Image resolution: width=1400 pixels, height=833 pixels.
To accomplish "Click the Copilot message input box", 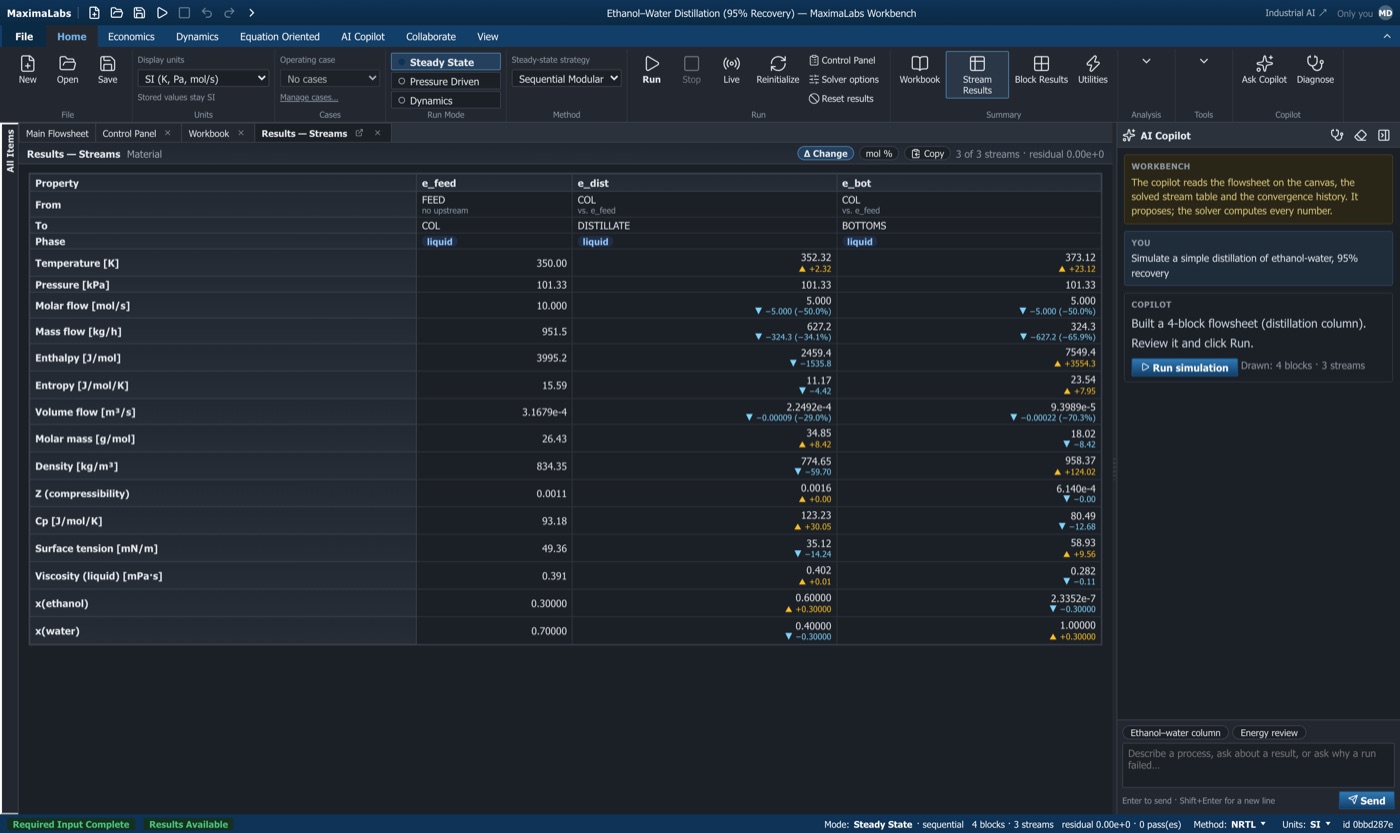I will [1258, 765].
